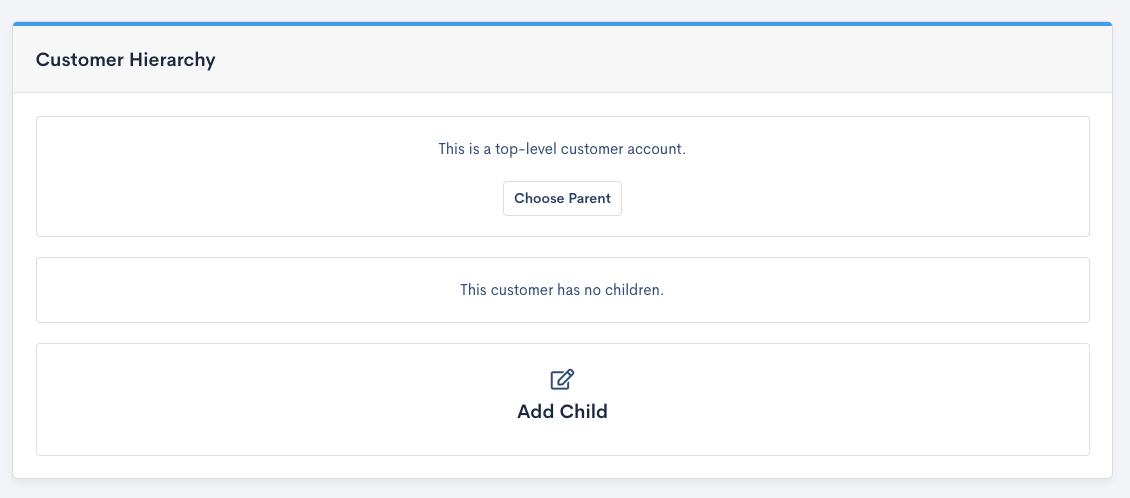Click the Add Child edit icon
The image size is (1130, 498).
point(562,380)
